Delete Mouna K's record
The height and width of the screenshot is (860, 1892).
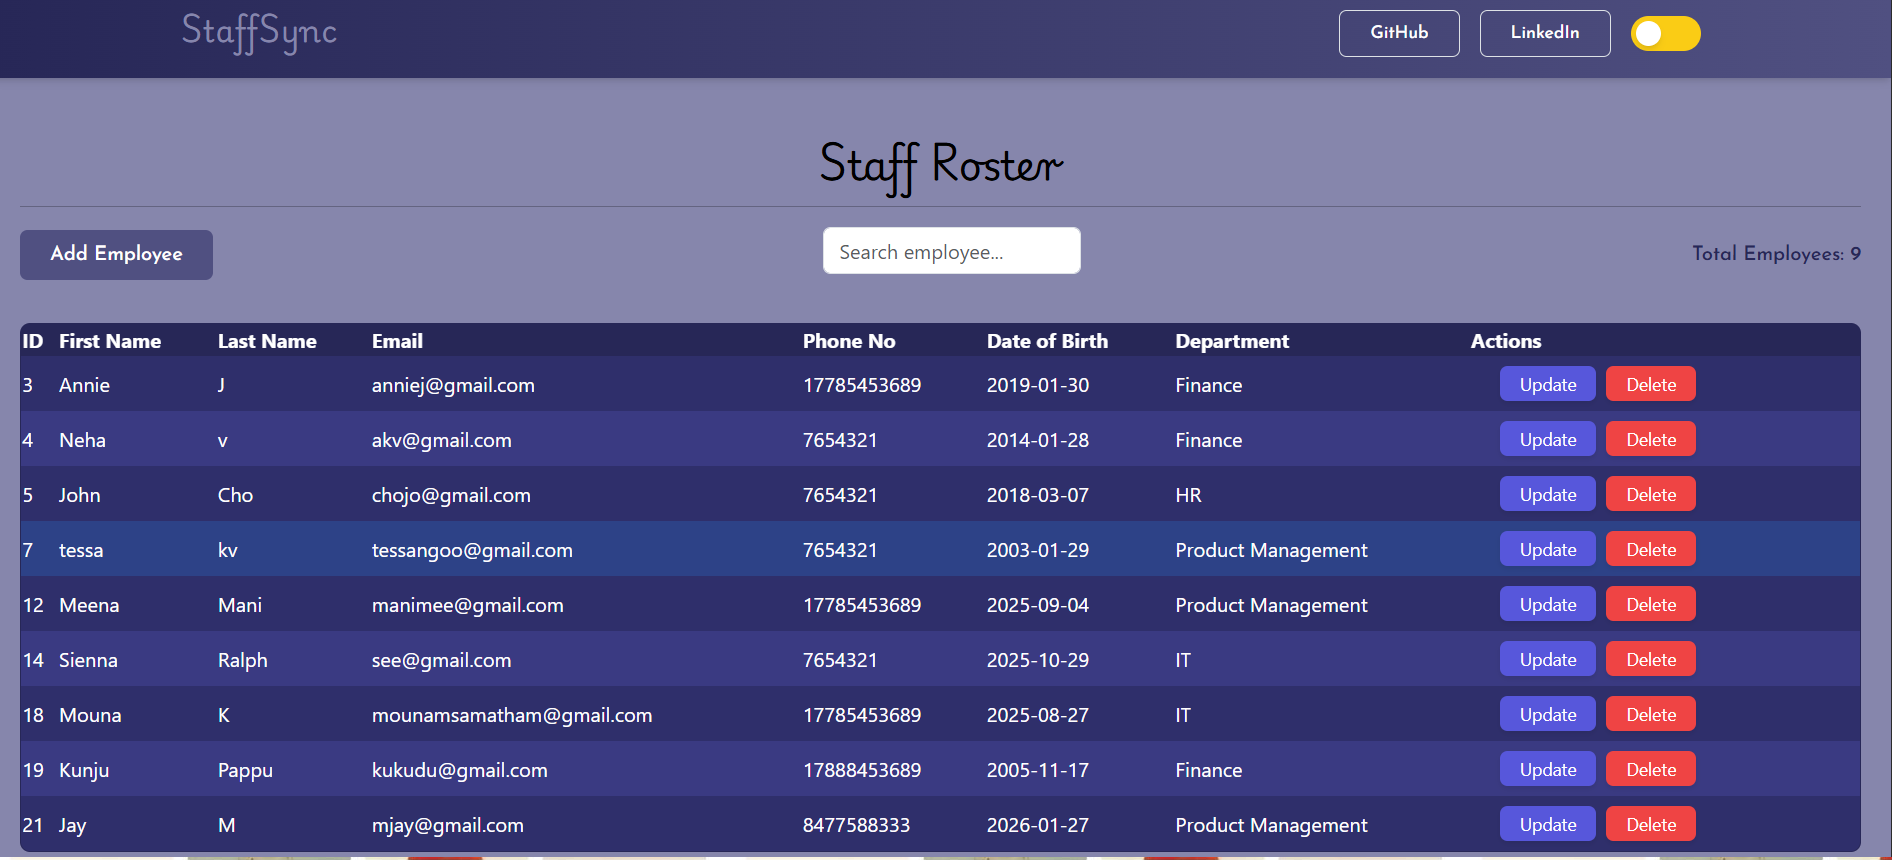coord(1650,715)
